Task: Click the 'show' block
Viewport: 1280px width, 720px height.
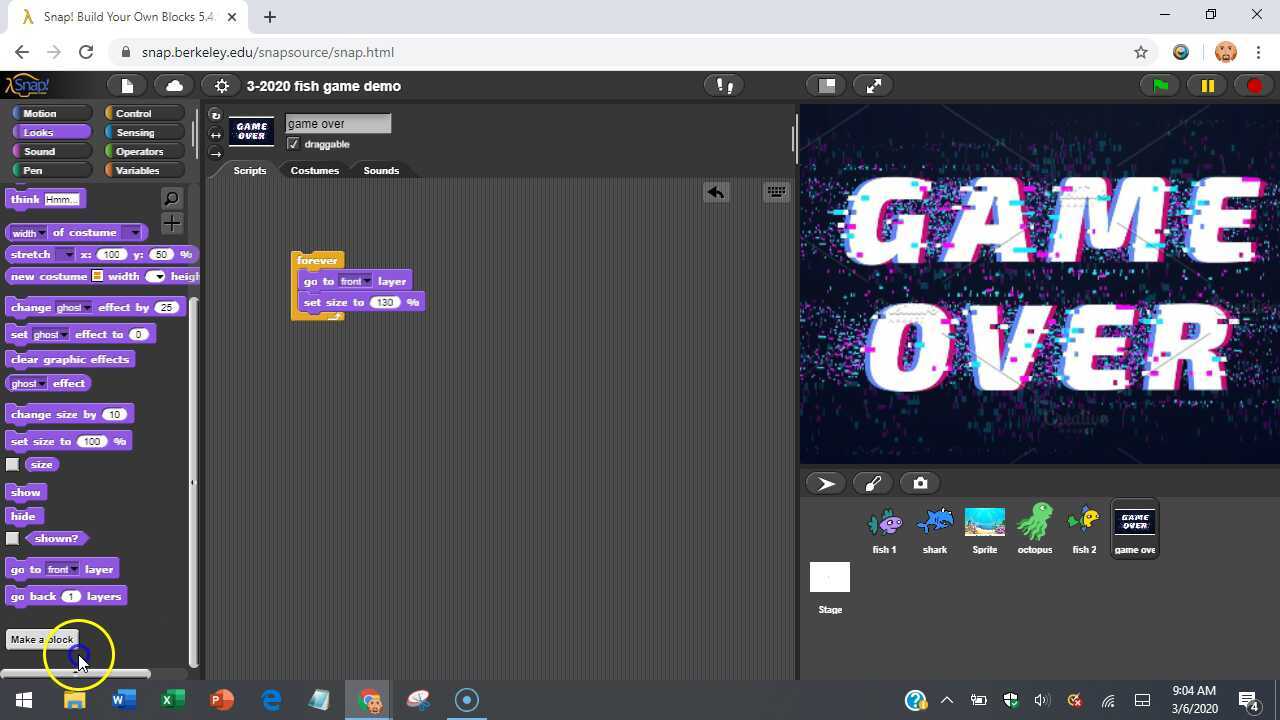Action: [26, 492]
